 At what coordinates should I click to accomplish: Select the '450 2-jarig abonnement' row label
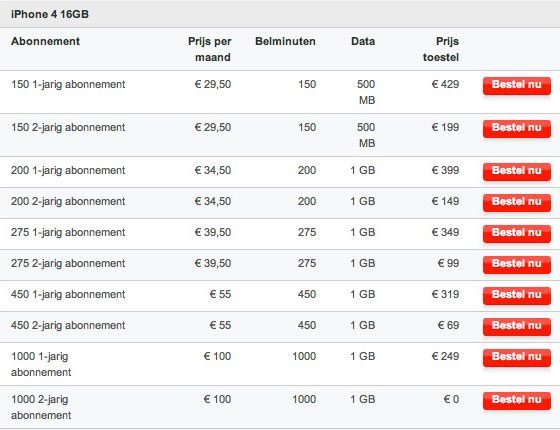(x=68, y=325)
